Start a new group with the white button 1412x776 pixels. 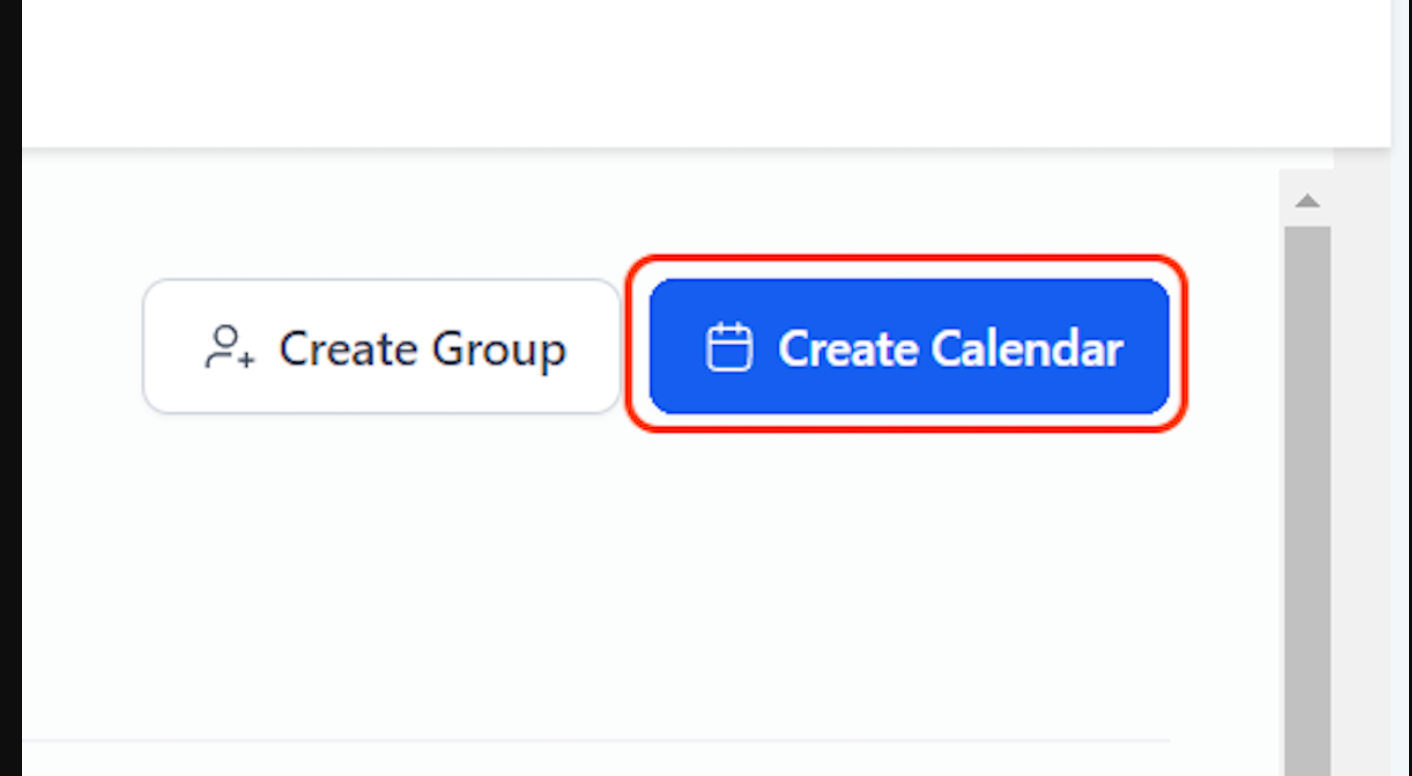coord(382,346)
